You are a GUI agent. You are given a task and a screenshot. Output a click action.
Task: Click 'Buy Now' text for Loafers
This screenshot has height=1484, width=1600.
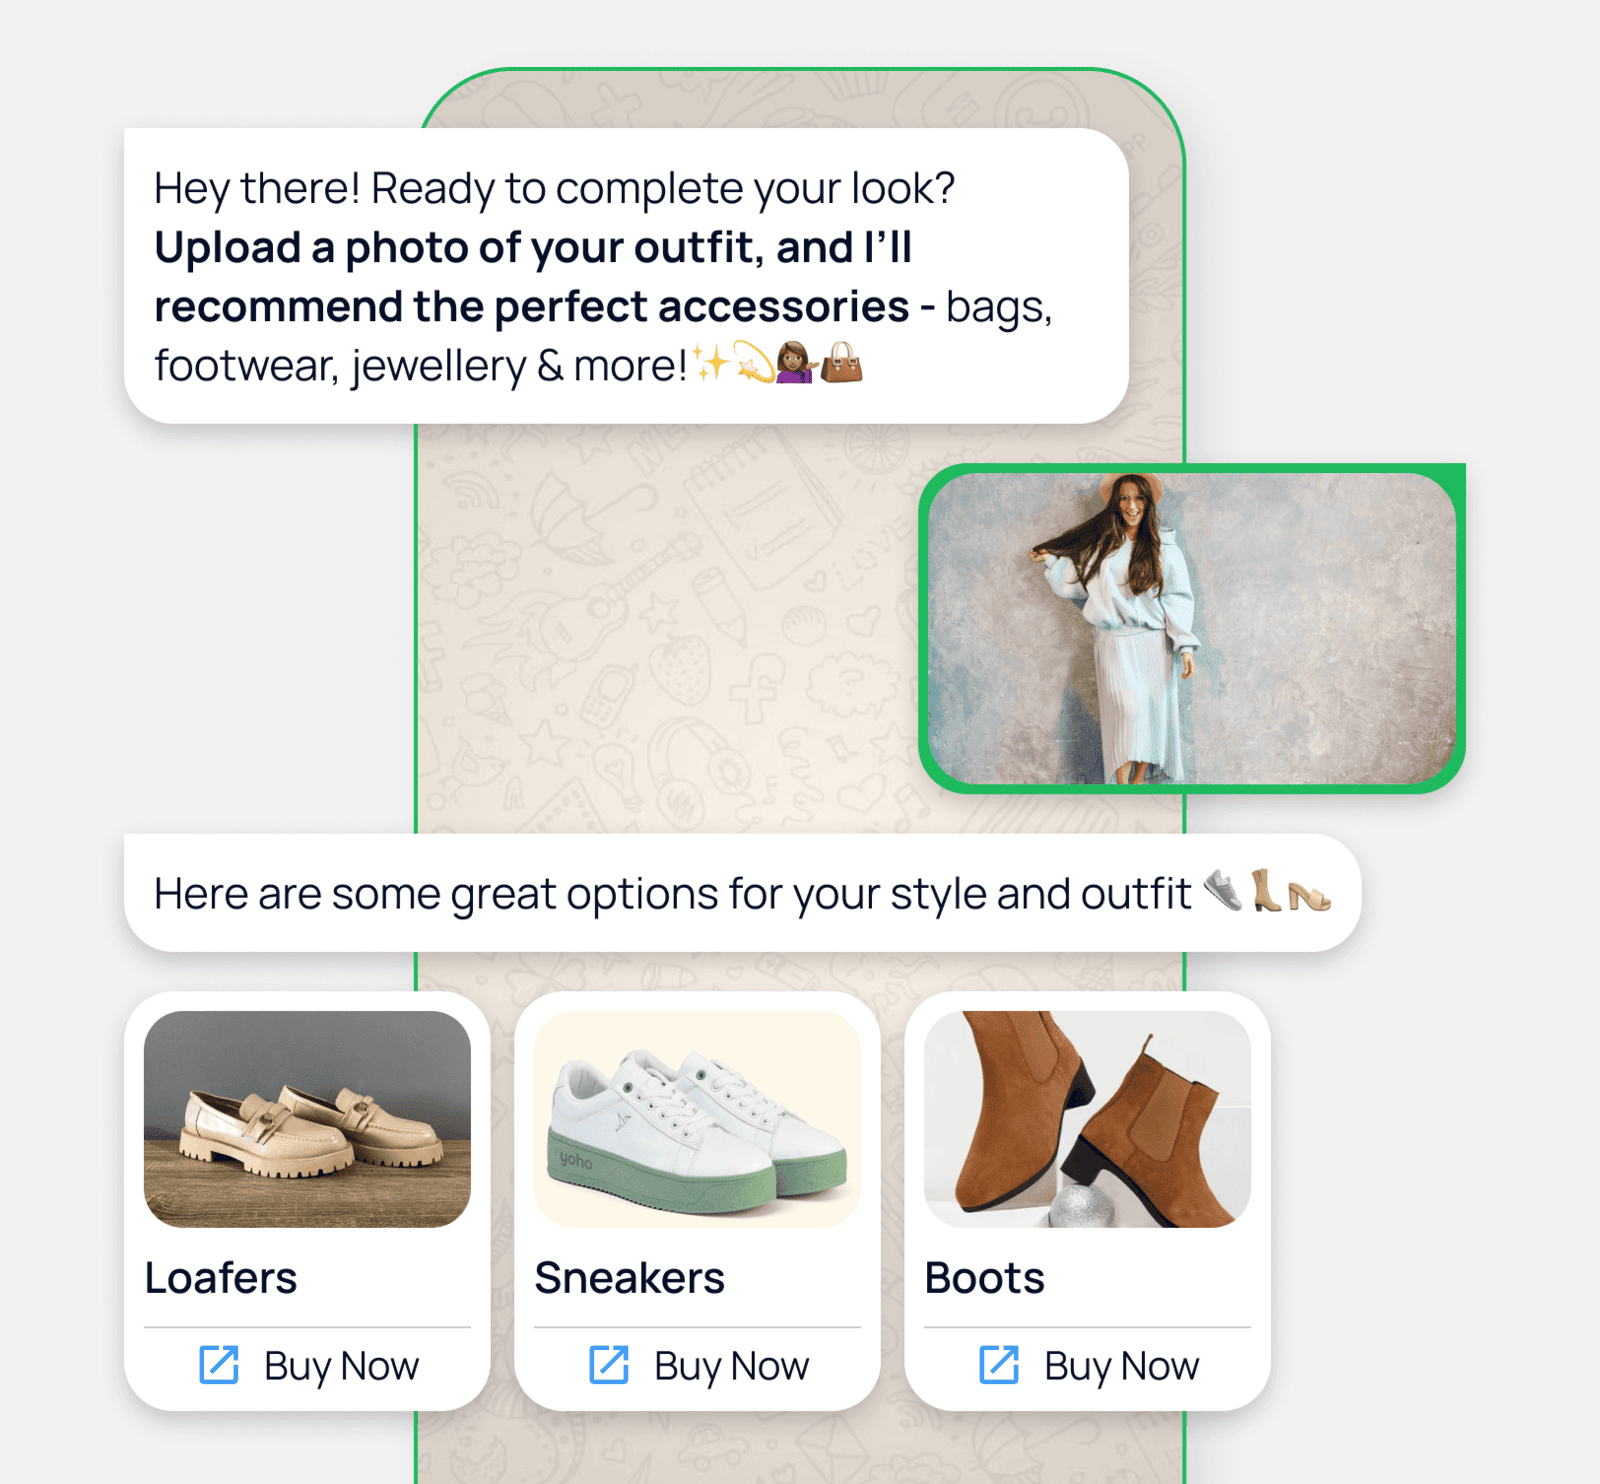click(x=341, y=1366)
